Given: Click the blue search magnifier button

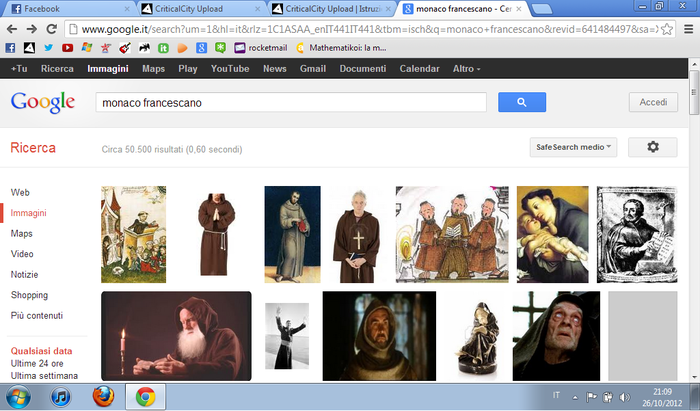Looking at the screenshot, I should (x=522, y=102).
